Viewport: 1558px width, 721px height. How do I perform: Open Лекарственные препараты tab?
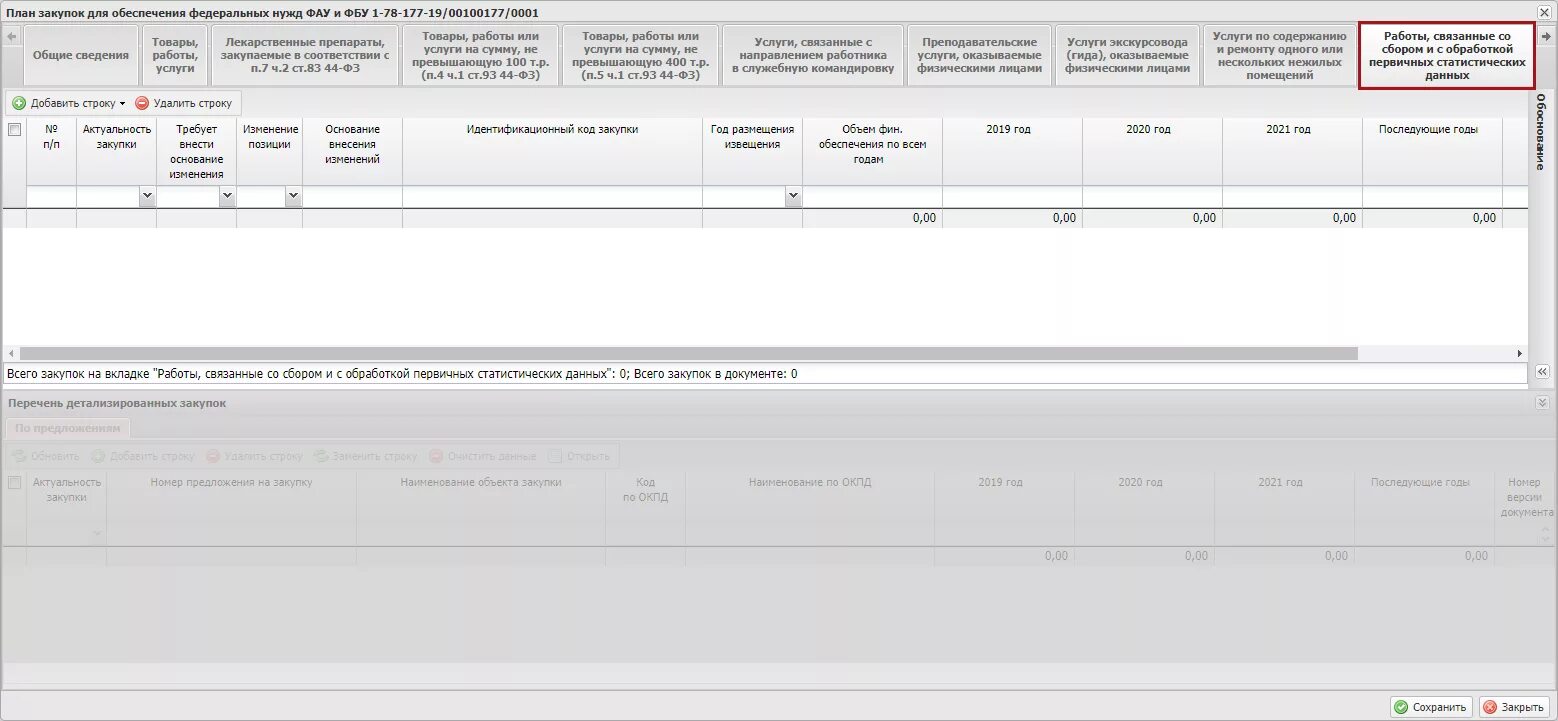pos(304,56)
